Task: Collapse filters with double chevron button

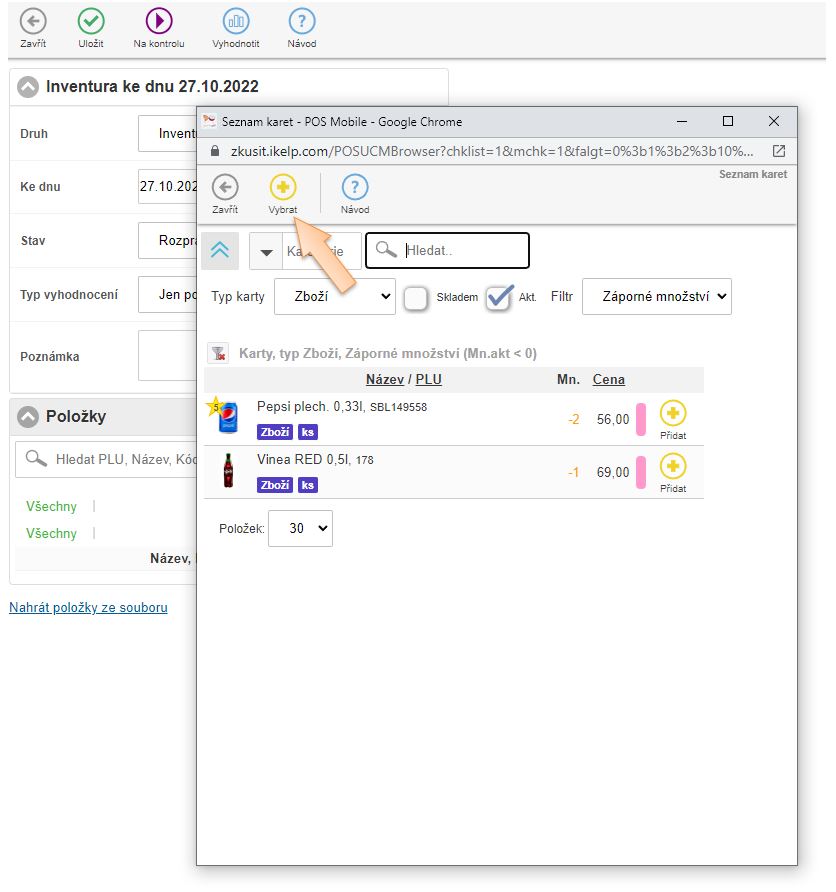Action: point(220,251)
